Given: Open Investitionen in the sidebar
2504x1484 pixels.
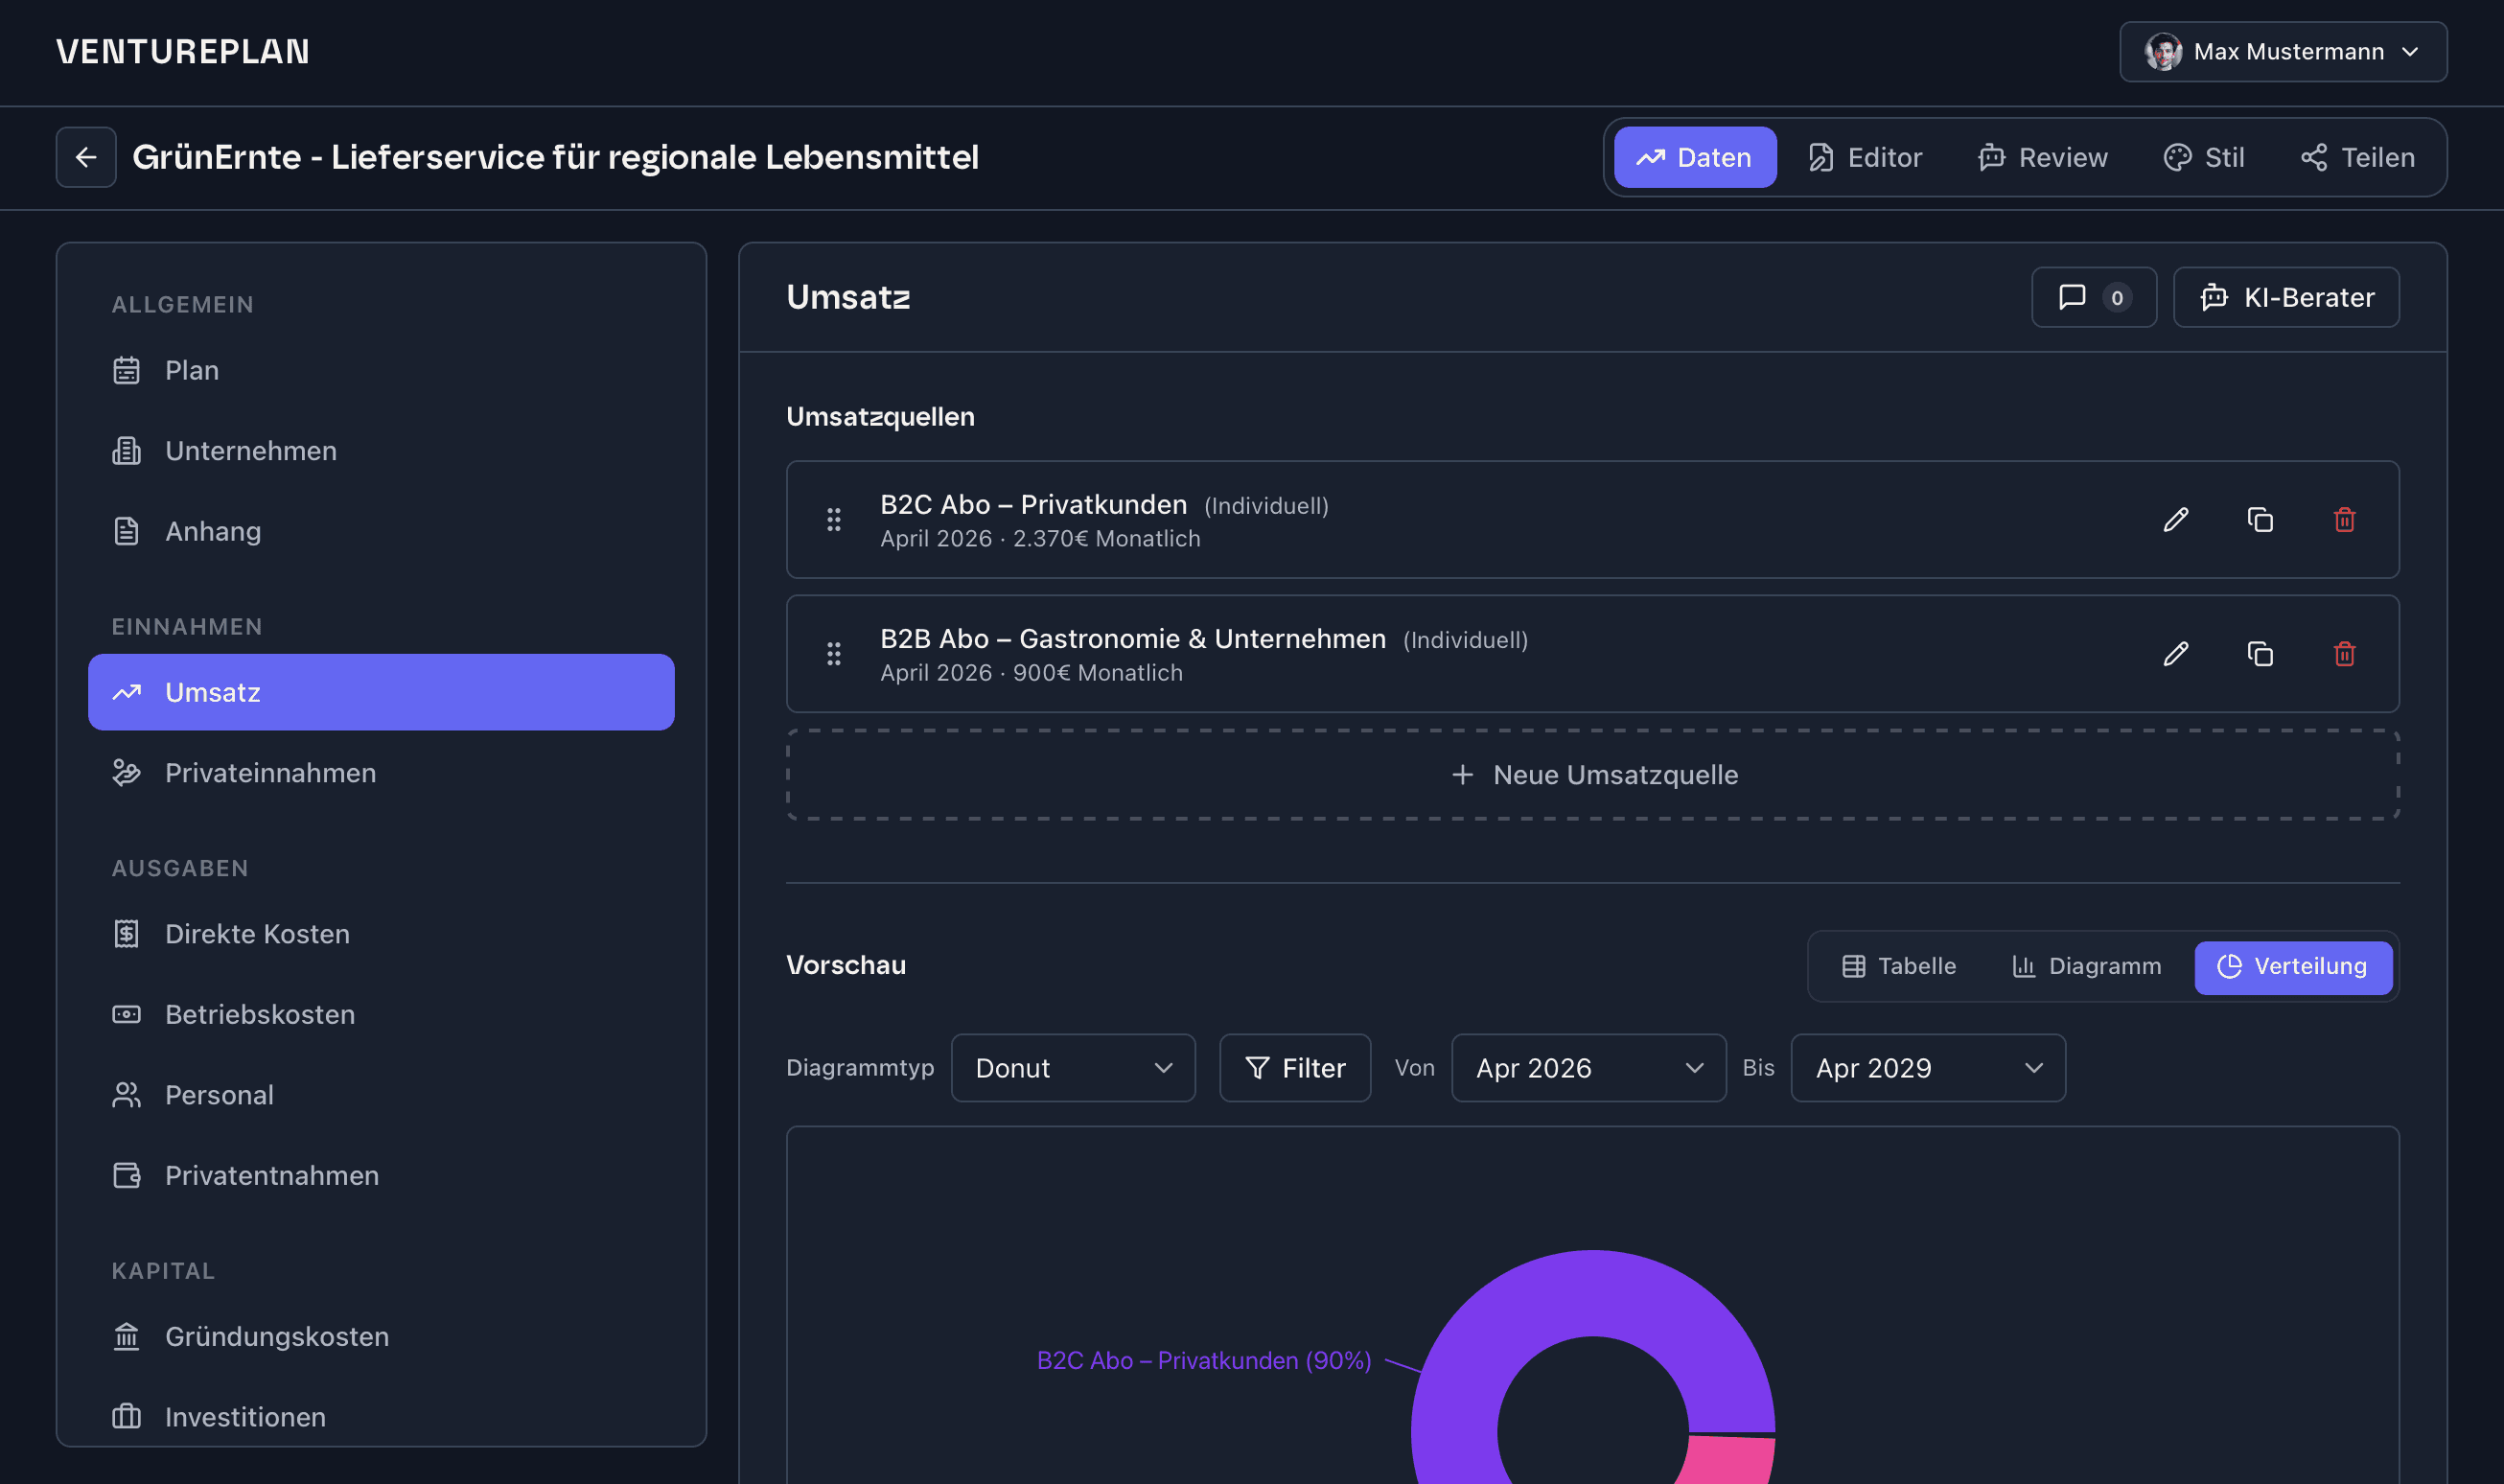Looking at the screenshot, I should coord(381,1417).
